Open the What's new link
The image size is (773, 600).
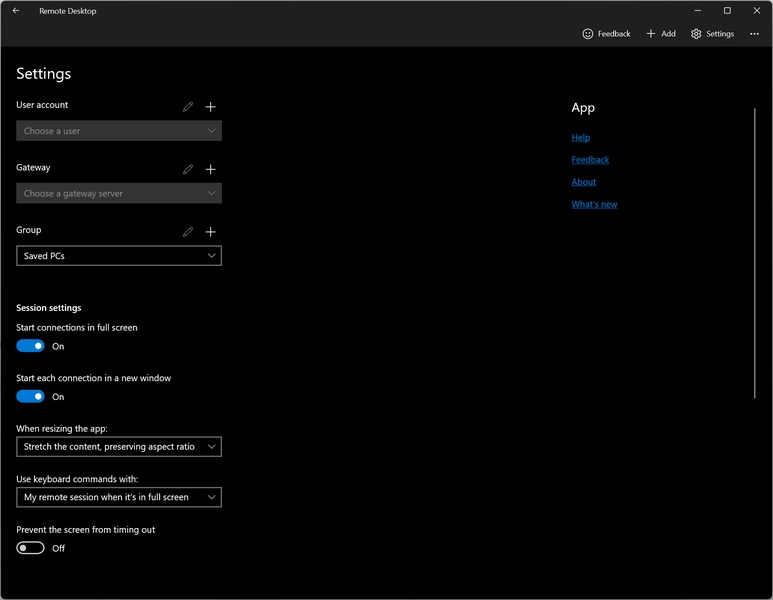point(594,204)
